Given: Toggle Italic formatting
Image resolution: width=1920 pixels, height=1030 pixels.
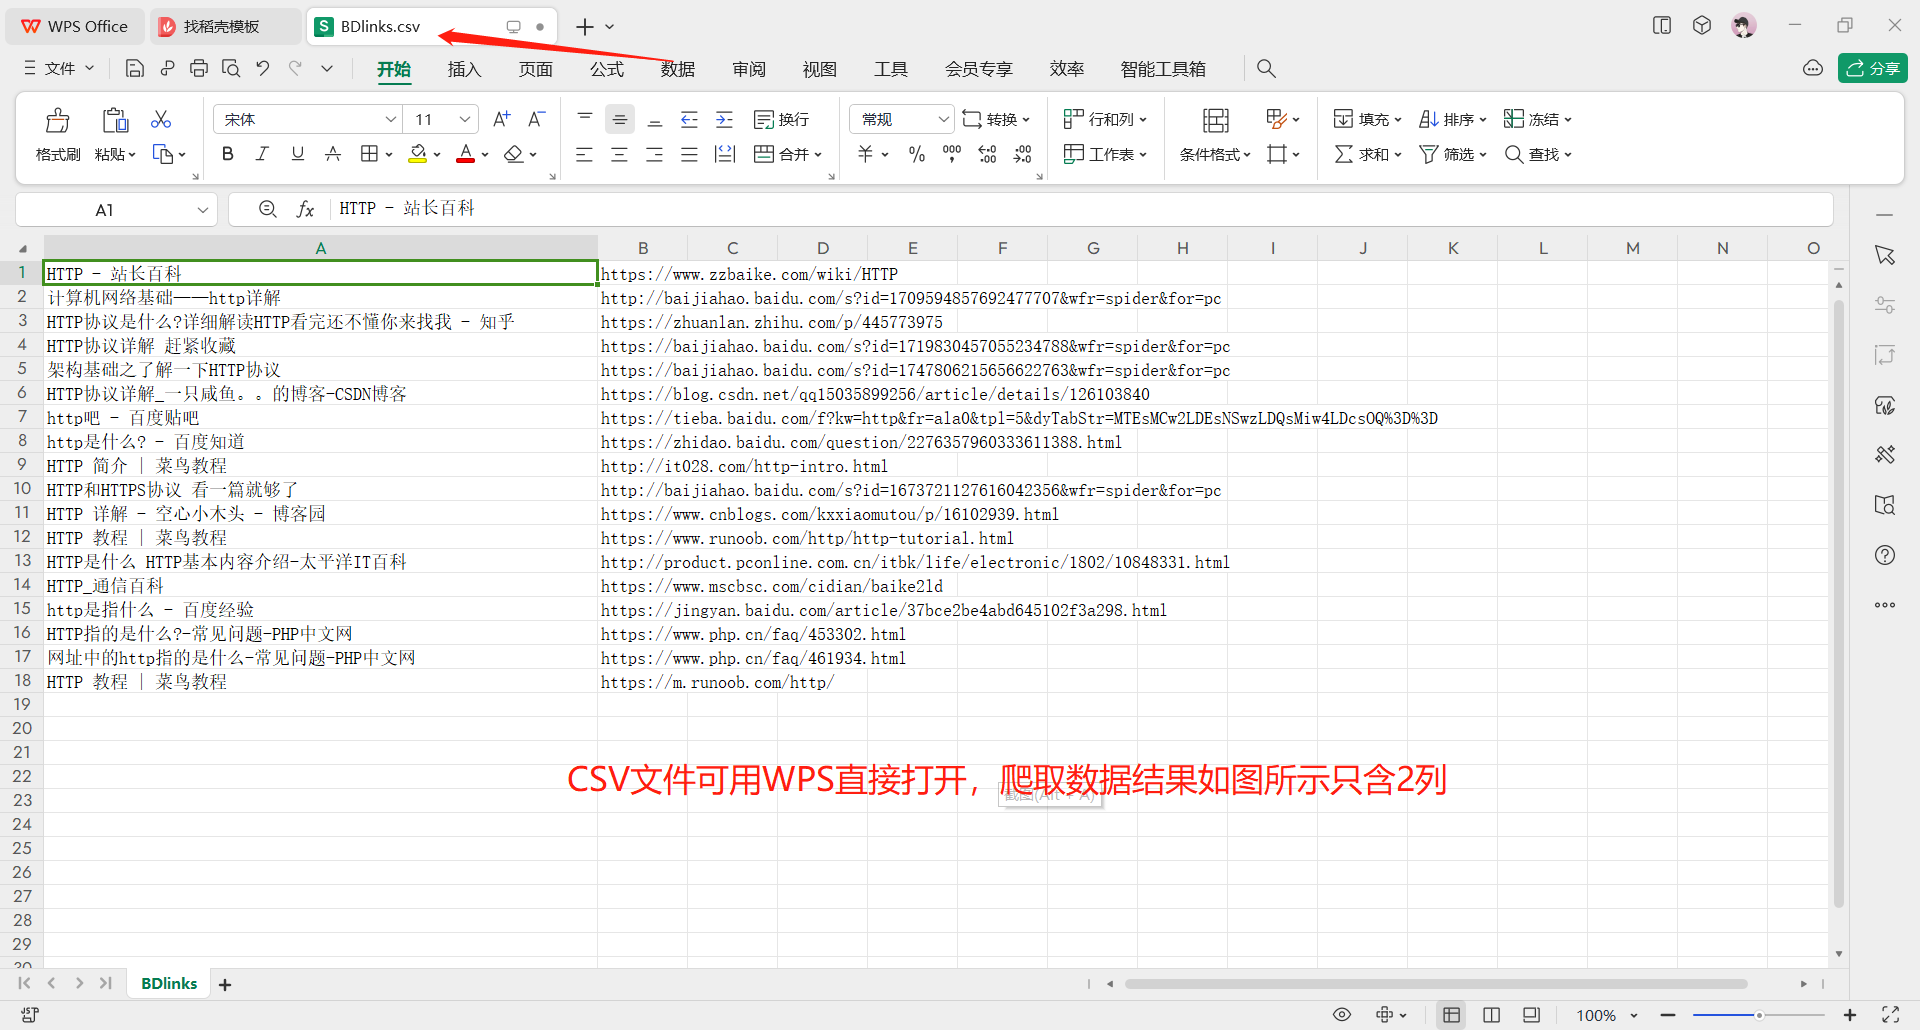Looking at the screenshot, I should click(262, 154).
